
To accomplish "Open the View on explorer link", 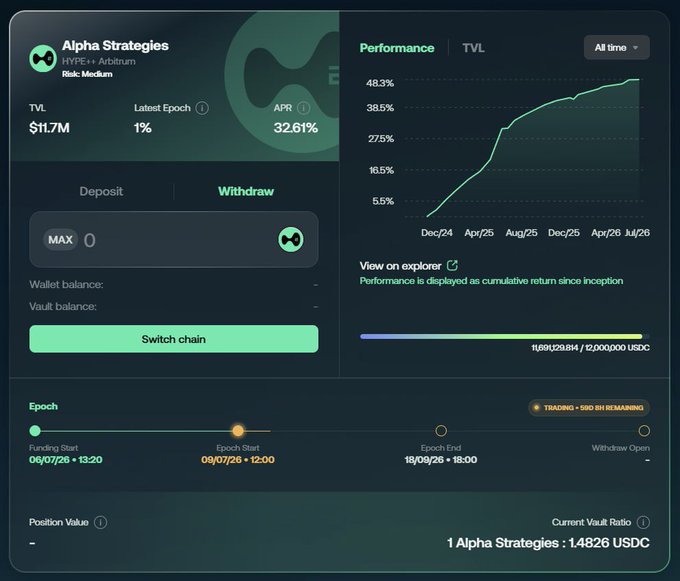I will point(400,266).
